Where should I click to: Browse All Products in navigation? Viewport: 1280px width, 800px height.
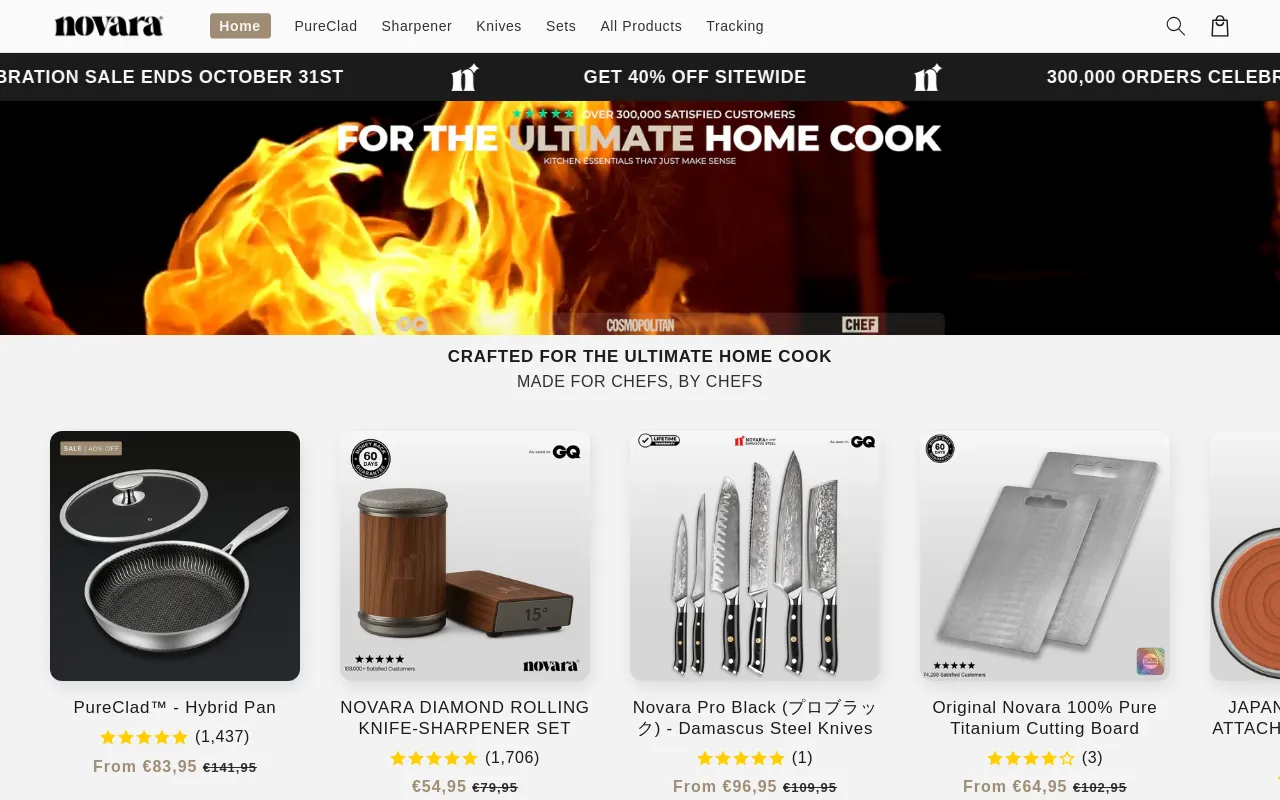(x=641, y=26)
